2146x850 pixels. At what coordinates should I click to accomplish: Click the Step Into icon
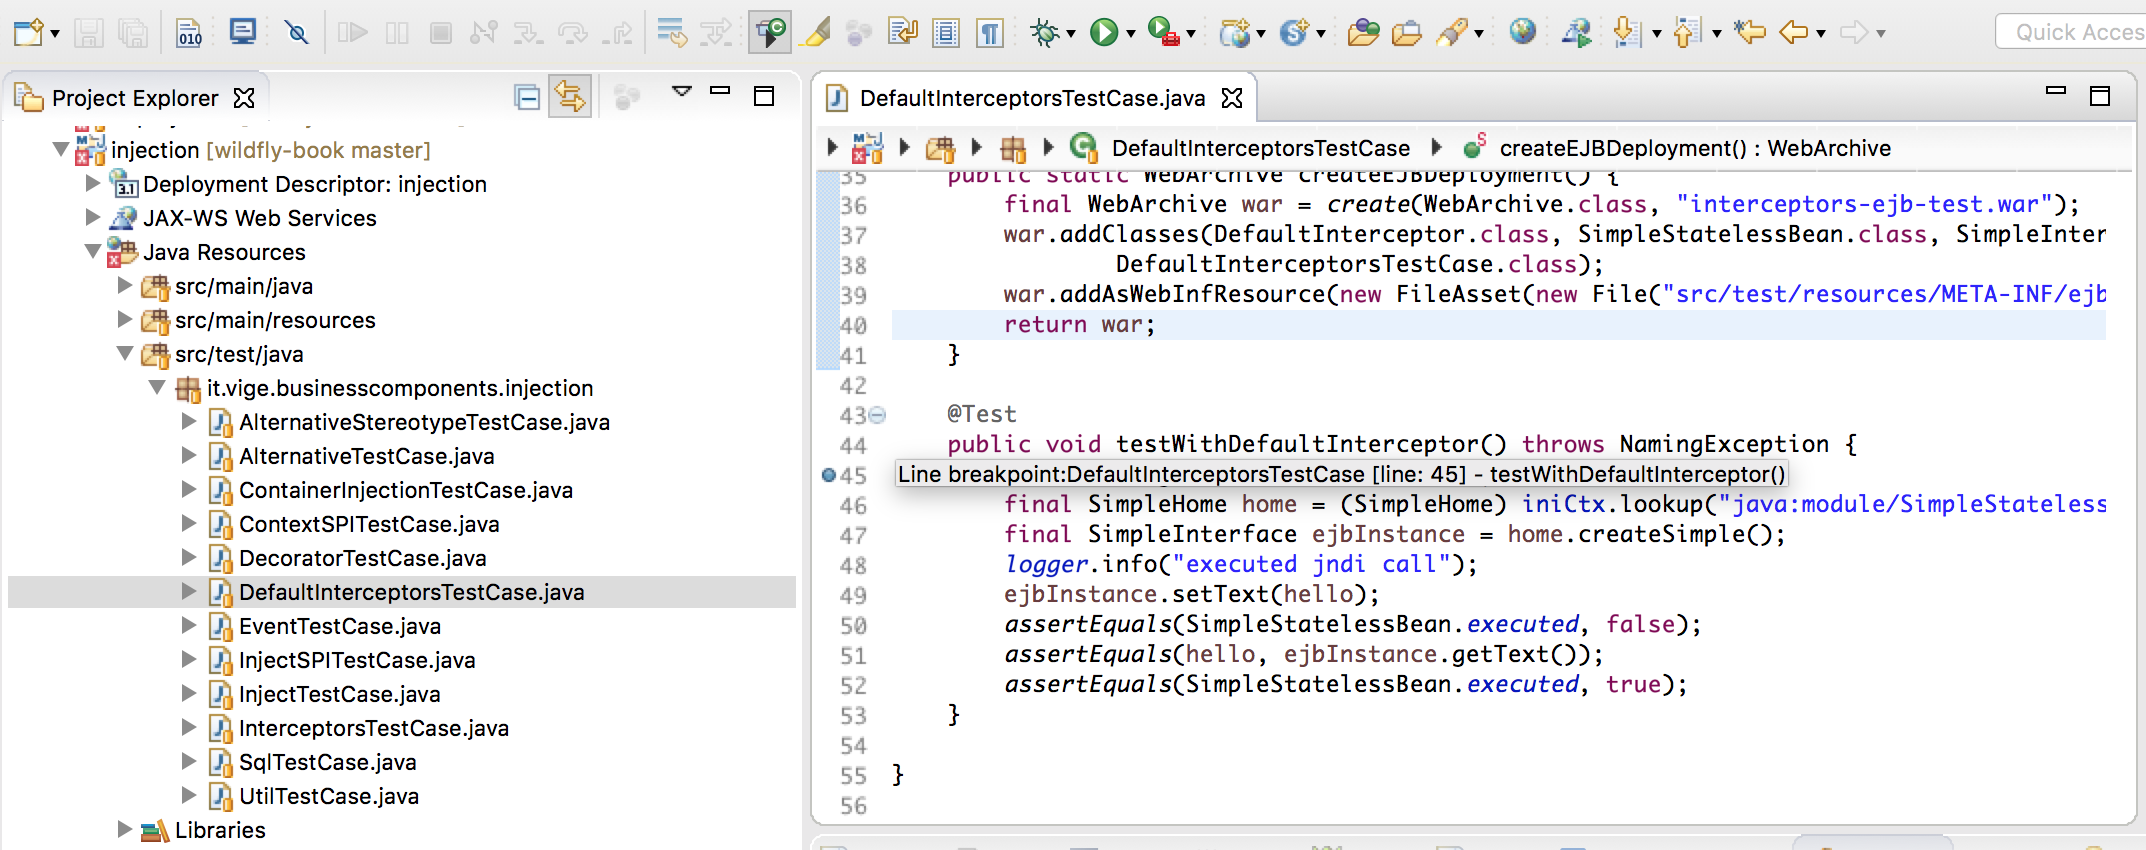coord(528,33)
